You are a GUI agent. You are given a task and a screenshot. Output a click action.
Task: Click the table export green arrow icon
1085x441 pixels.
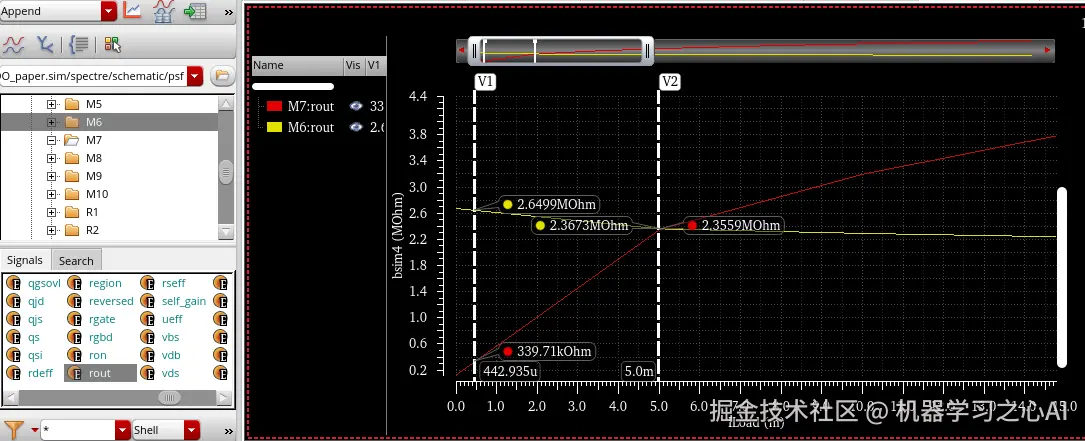pyautogui.click(x=195, y=11)
